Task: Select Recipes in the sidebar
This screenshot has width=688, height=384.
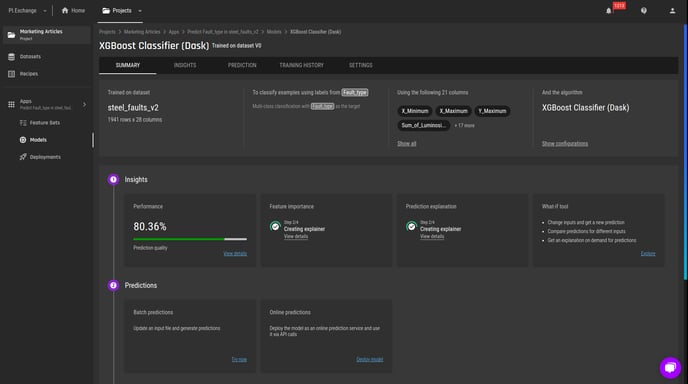Action: click(x=29, y=74)
